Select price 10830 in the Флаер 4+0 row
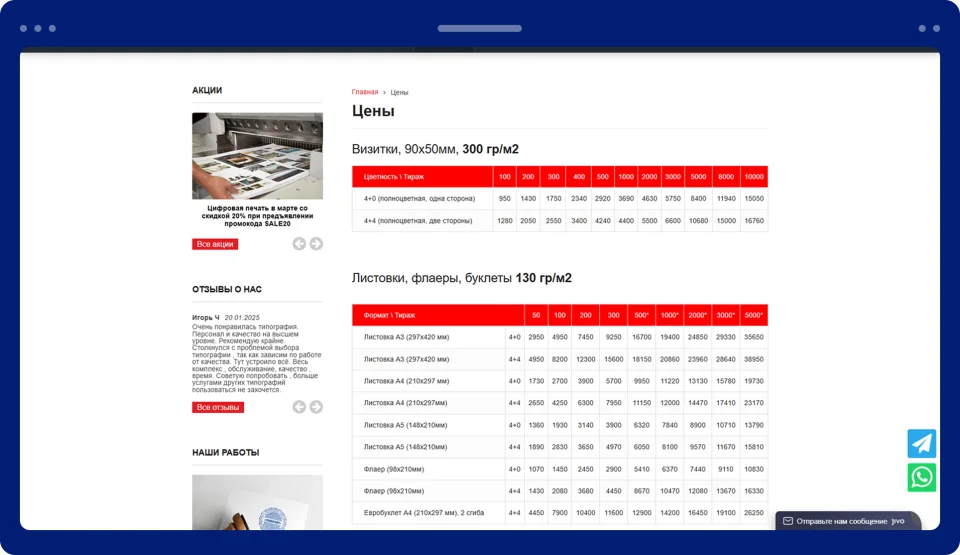Viewport: 960px width, 555px height. (754, 469)
